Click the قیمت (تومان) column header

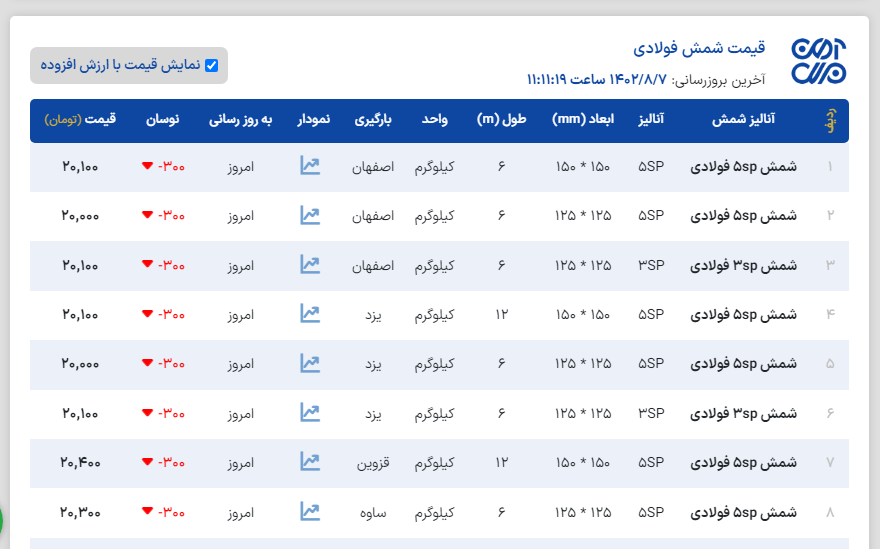(80, 120)
